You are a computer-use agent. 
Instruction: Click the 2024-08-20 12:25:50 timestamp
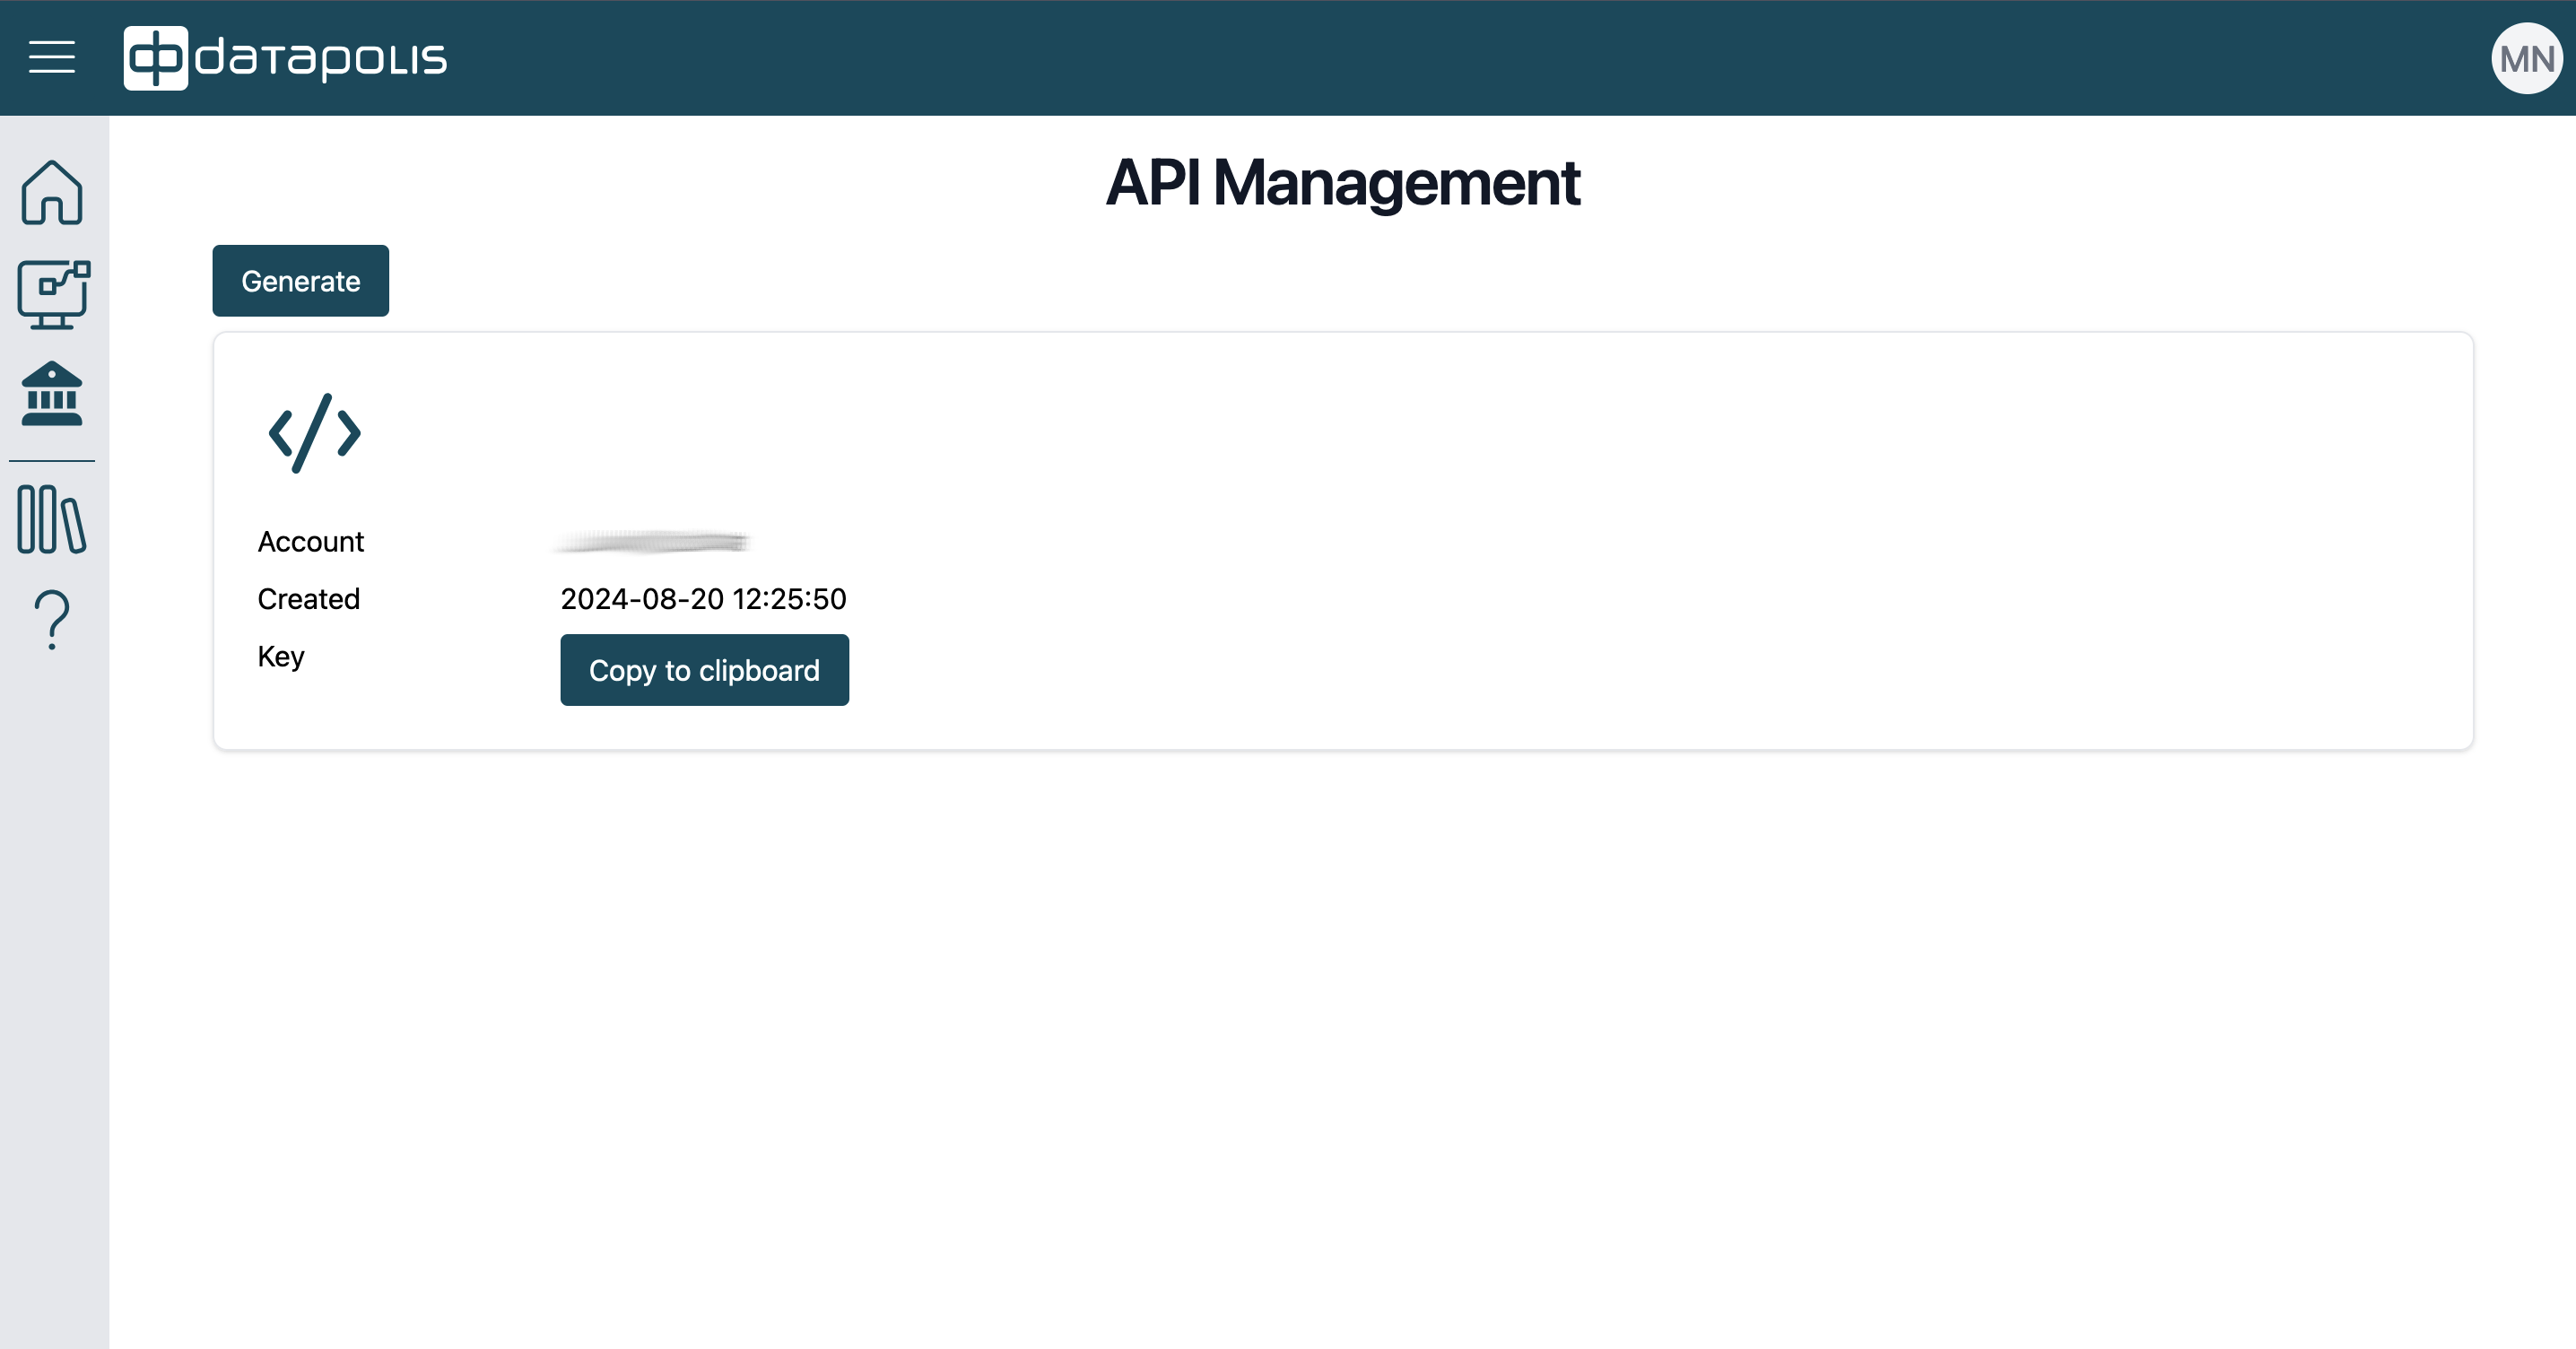pos(703,599)
